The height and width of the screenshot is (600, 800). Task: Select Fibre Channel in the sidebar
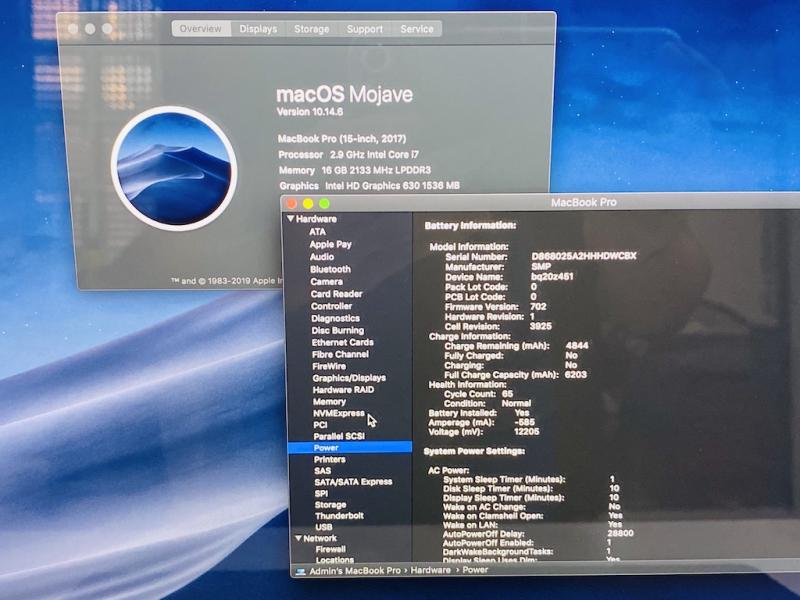click(x=340, y=354)
